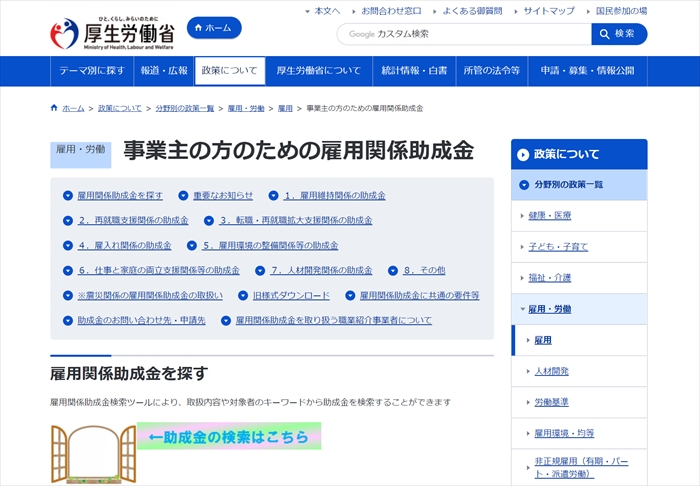Type in the Google カスタム検索 field
The height and width of the screenshot is (486, 700).
[465, 34]
